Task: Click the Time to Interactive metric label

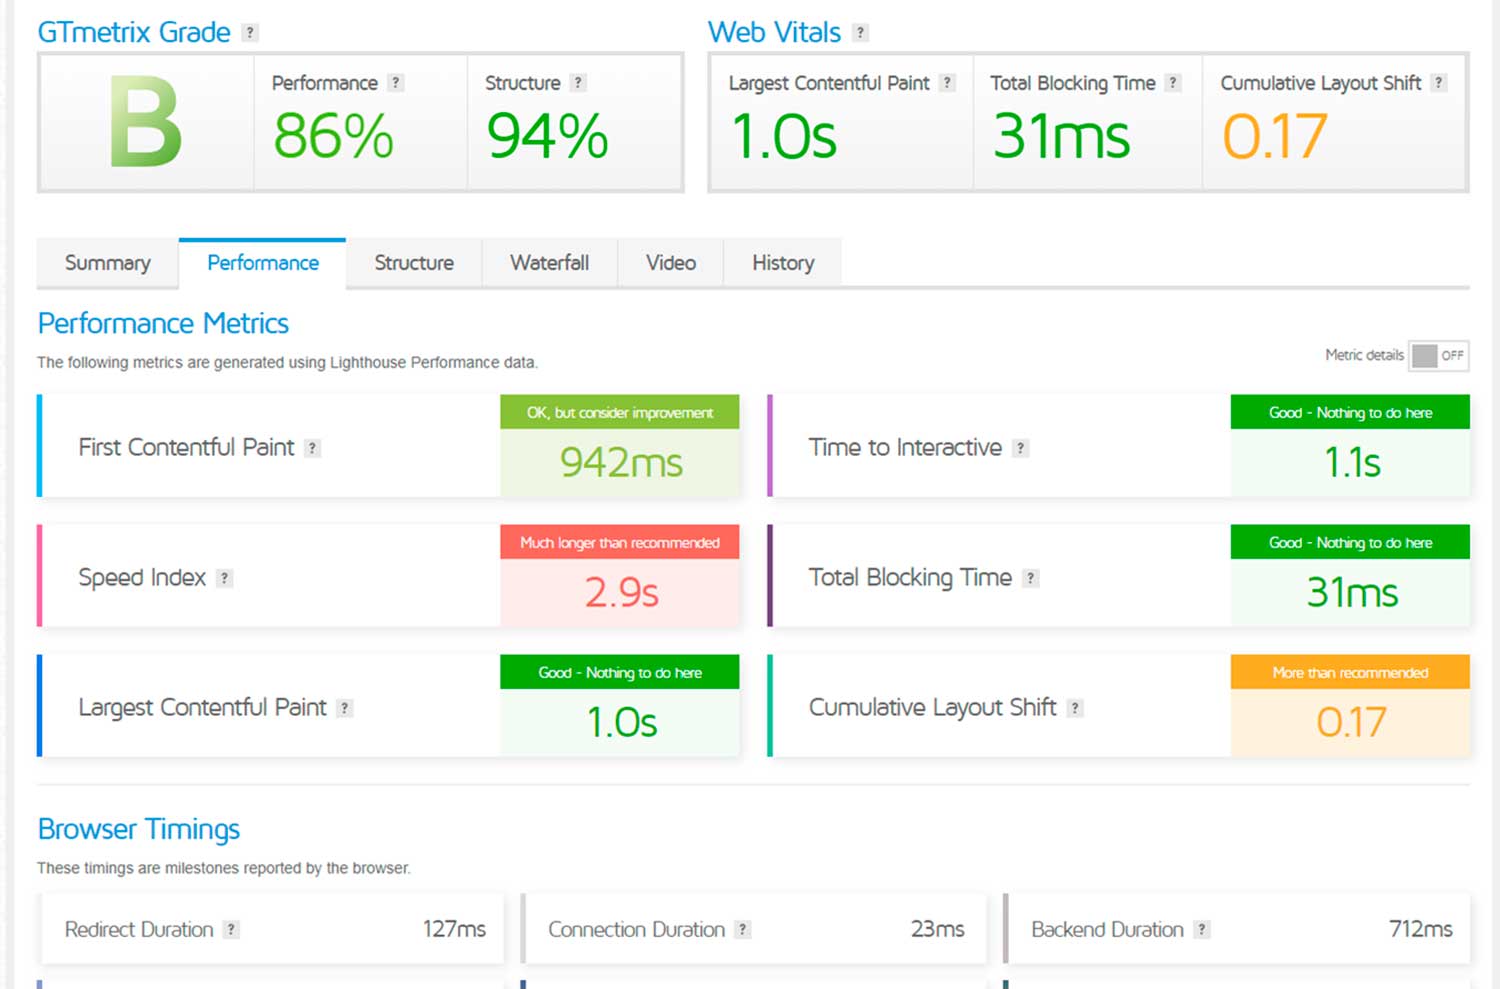Action: tap(905, 448)
